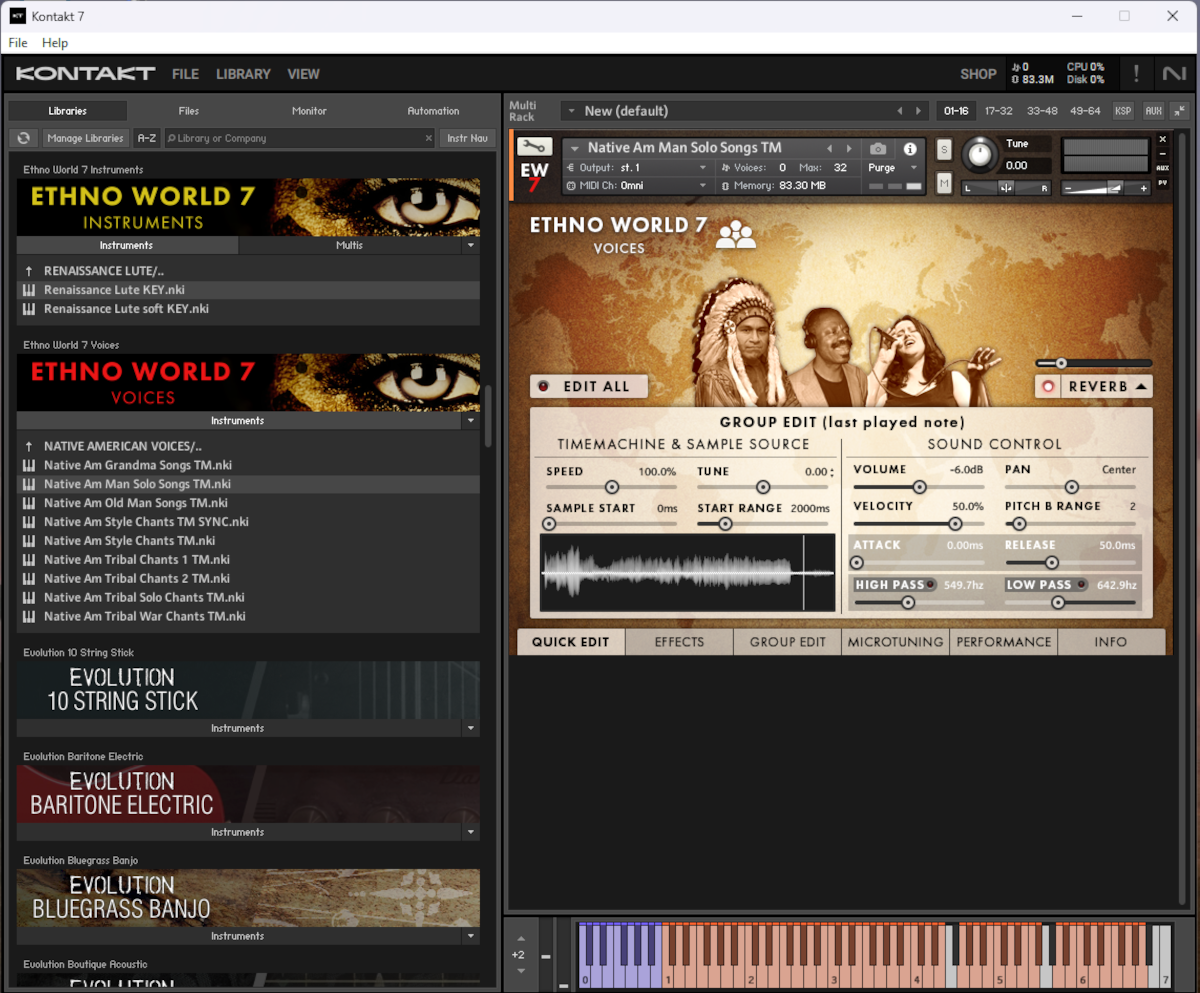Click the Multis button under Ethno World Instruments

350,245
